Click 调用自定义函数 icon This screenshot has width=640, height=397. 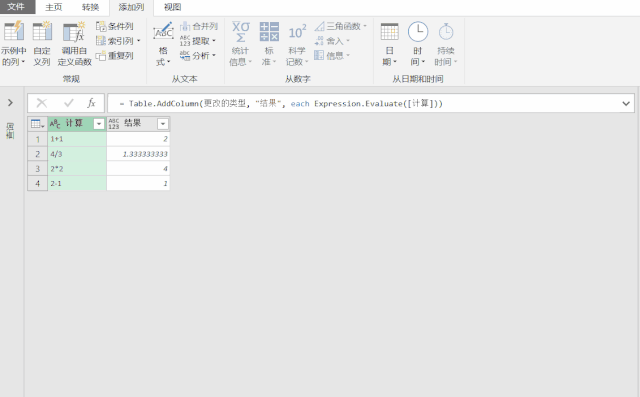point(74,32)
